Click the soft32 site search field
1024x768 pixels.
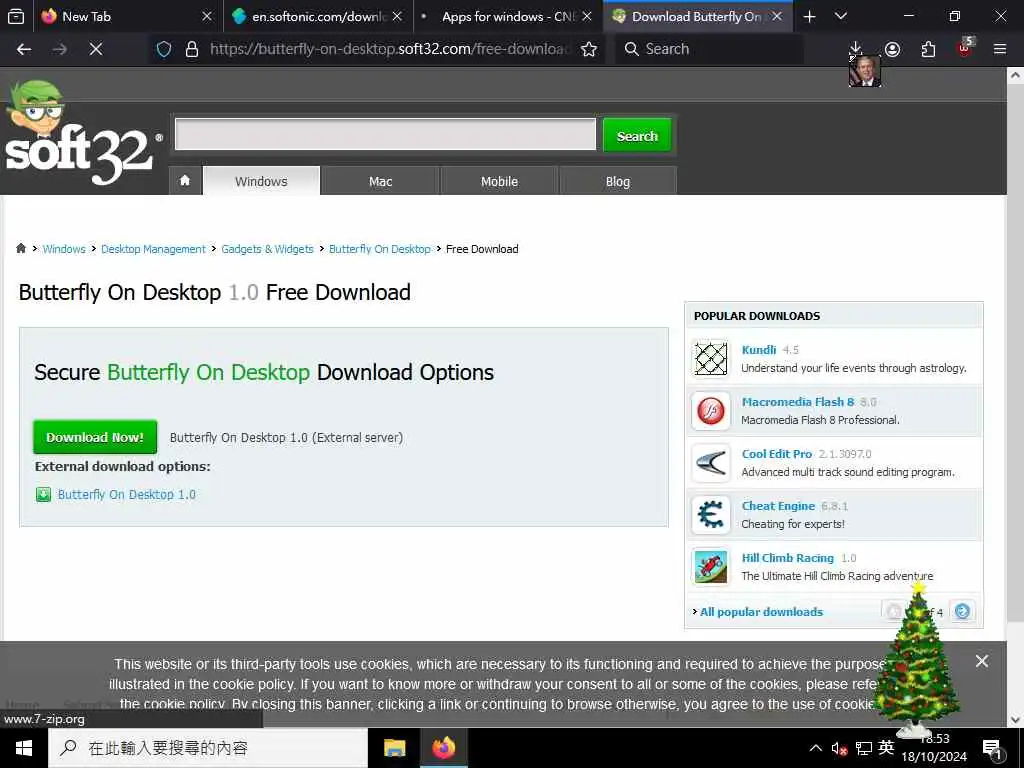pyautogui.click(x=385, y=135)
